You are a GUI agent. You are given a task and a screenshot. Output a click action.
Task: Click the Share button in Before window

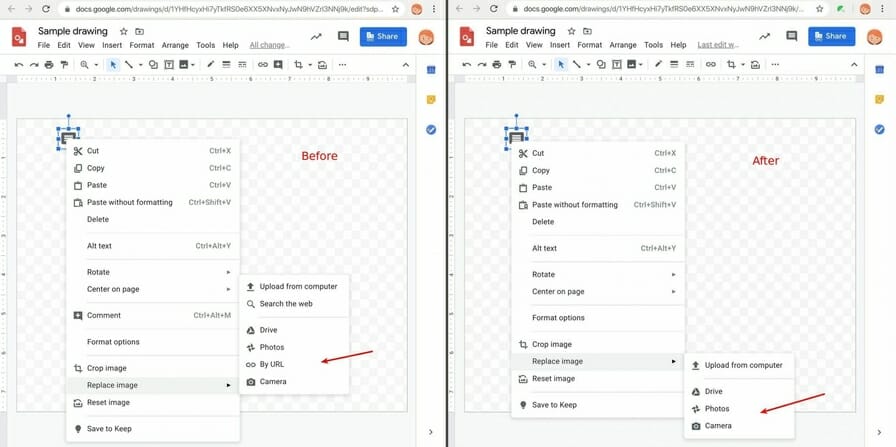[383, 37]
